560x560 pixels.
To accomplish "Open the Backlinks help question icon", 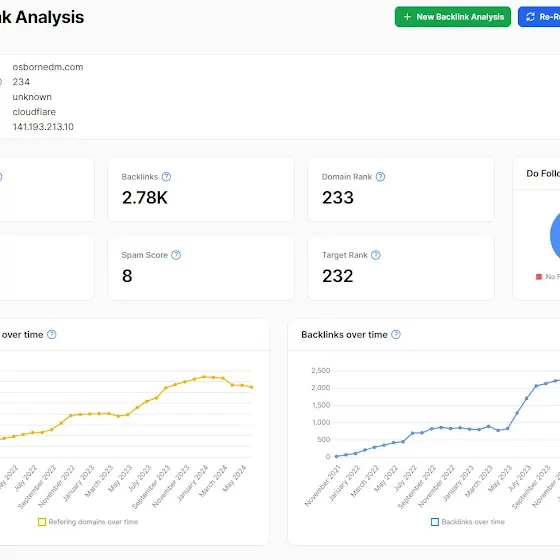I will point(166,177).
